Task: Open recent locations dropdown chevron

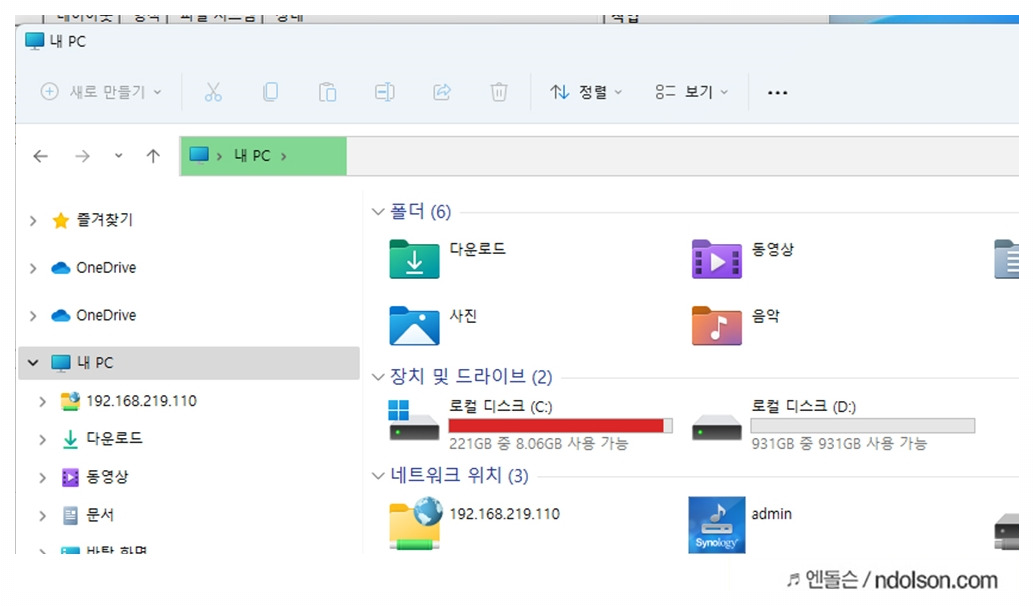Action: click(x=119, y=156)
